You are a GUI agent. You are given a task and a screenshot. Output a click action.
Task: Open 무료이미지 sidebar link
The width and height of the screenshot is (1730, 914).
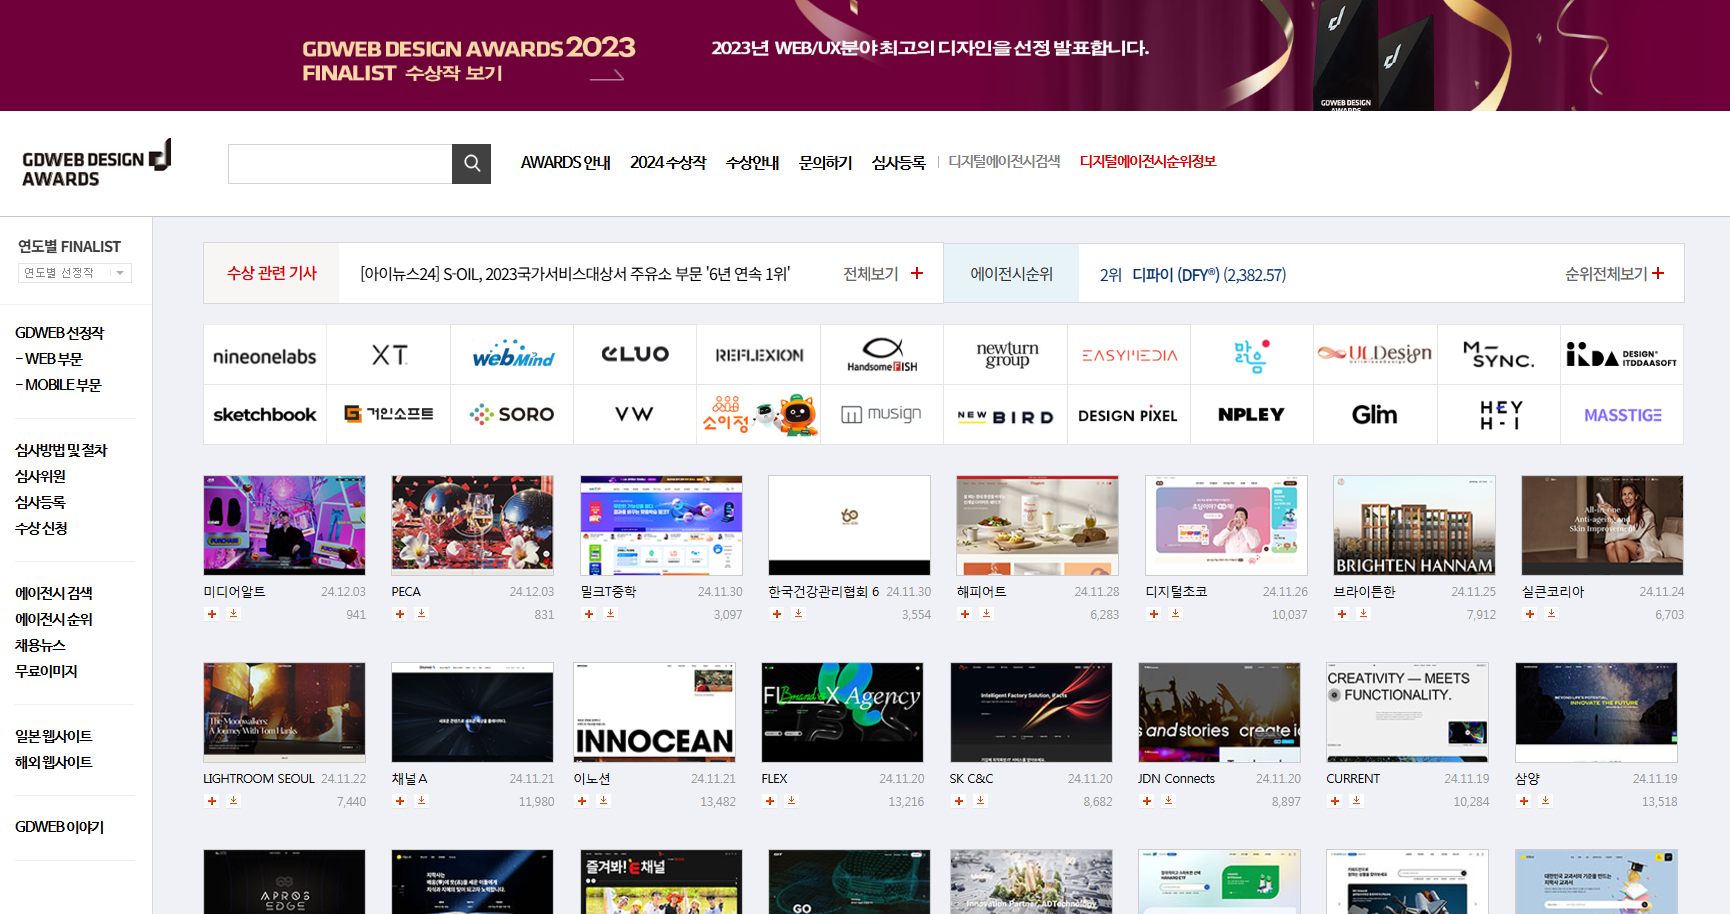point(46,672)
